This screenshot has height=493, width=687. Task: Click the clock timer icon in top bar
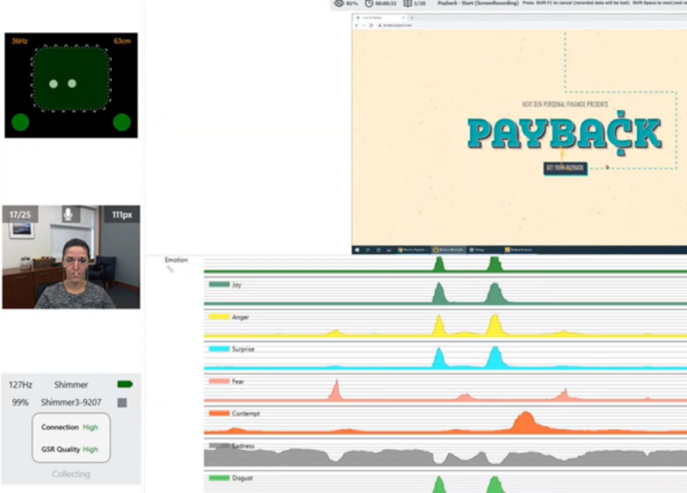pyautogui.click(x=369, y=4)
